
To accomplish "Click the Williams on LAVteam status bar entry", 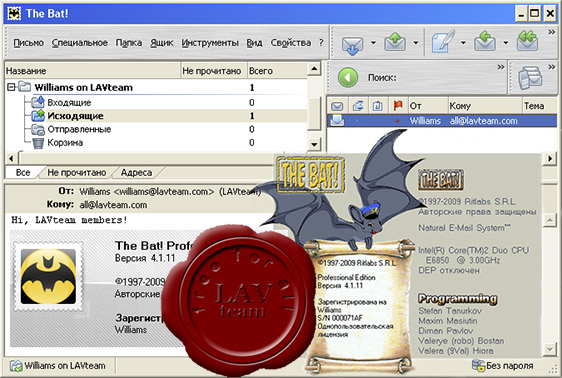I will click(x=59, y=366).
